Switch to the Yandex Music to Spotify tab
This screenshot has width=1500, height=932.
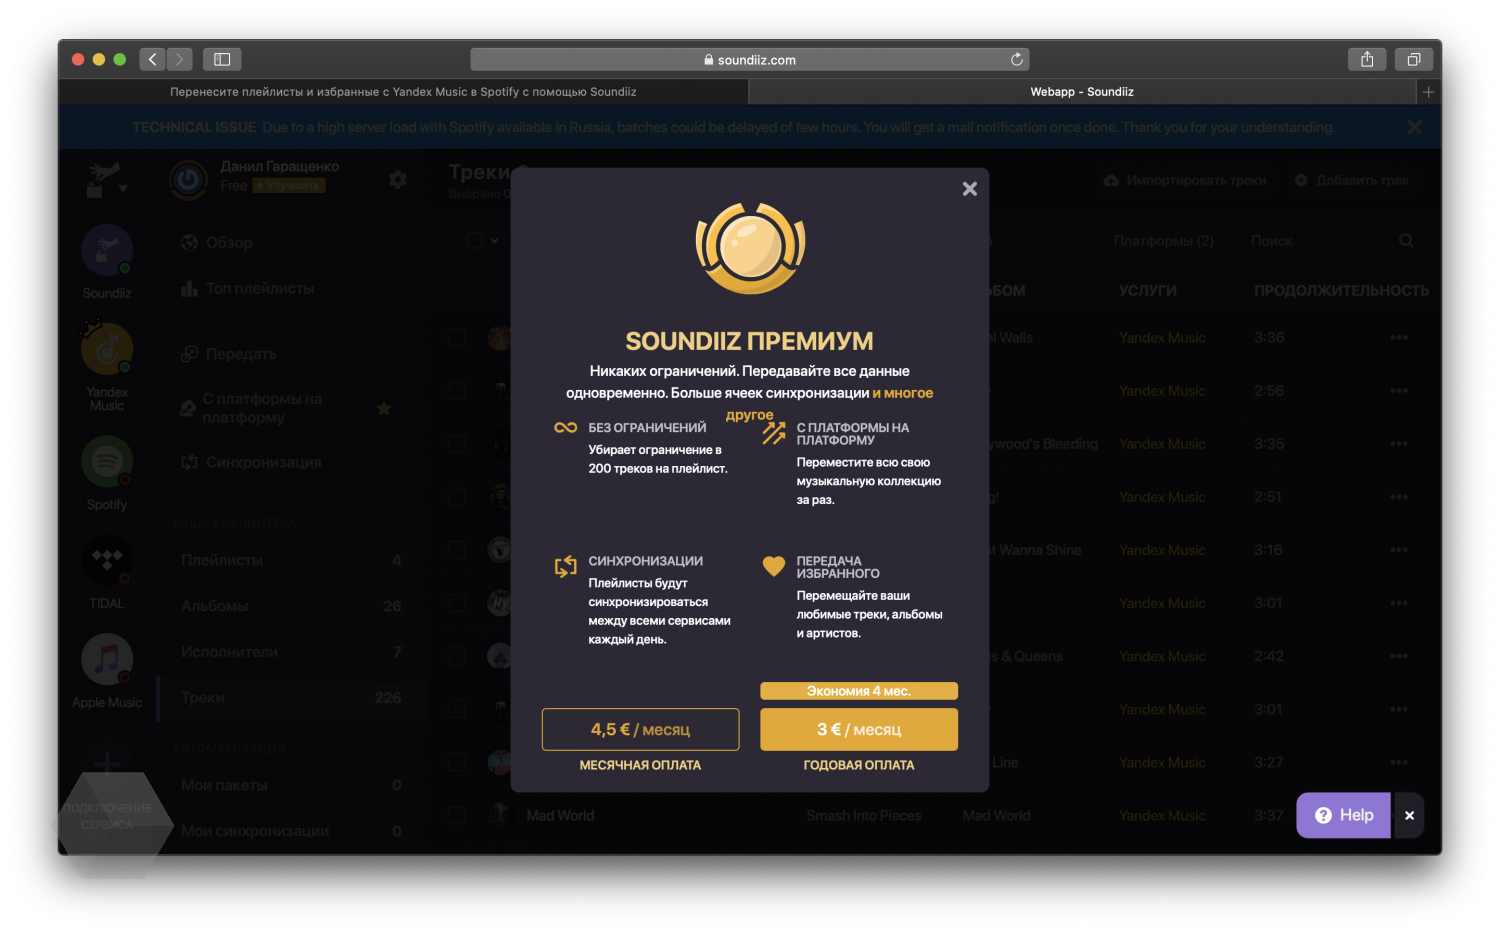tap(403, 92)
